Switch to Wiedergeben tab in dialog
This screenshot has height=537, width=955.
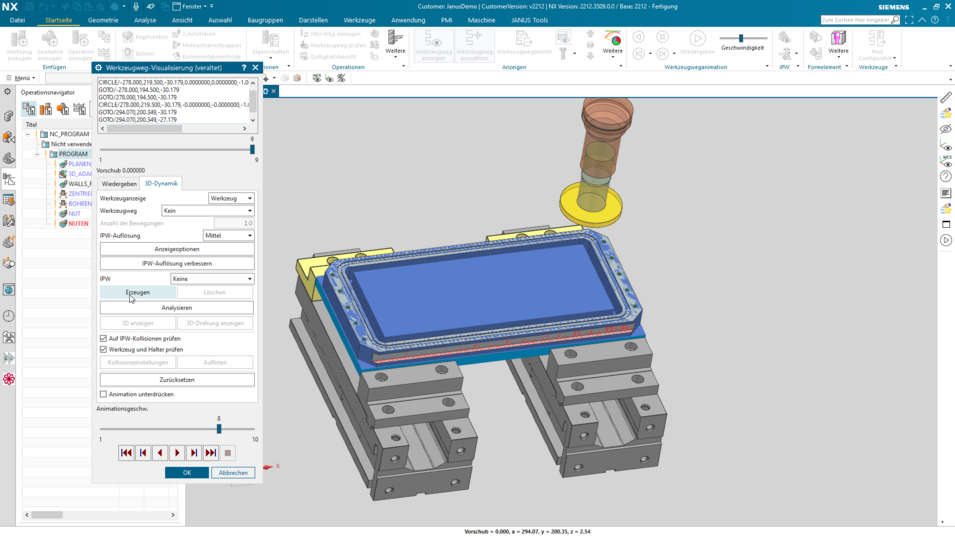point(119,184)
